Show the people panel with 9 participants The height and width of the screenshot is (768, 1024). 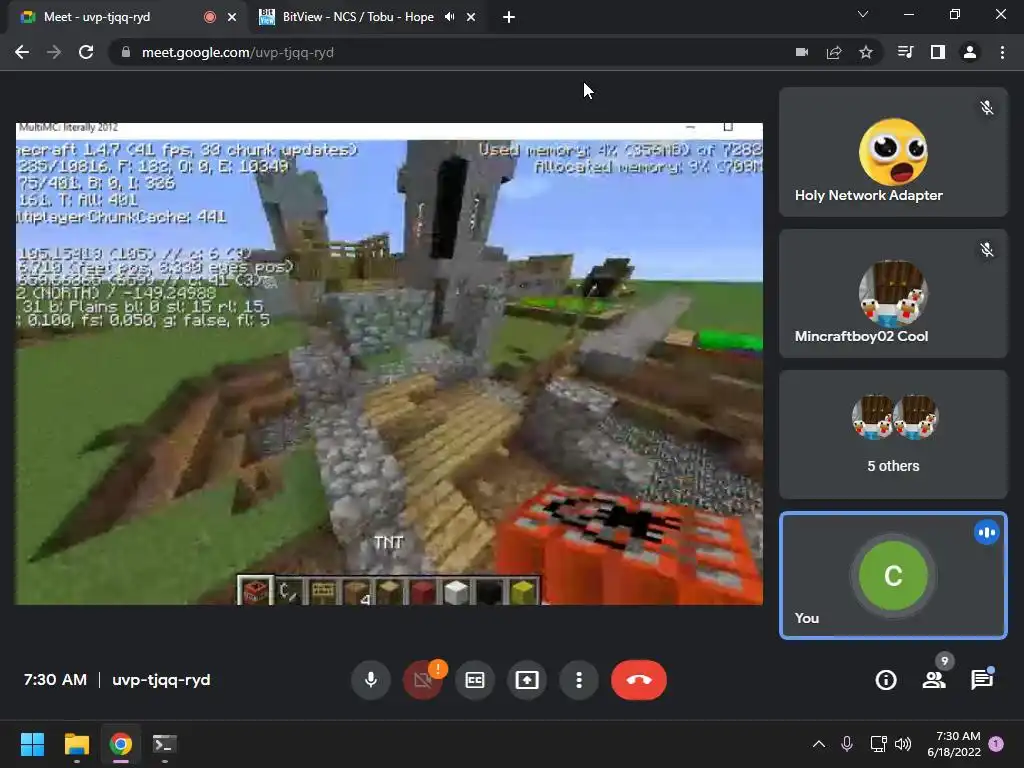tap(935, 680)
